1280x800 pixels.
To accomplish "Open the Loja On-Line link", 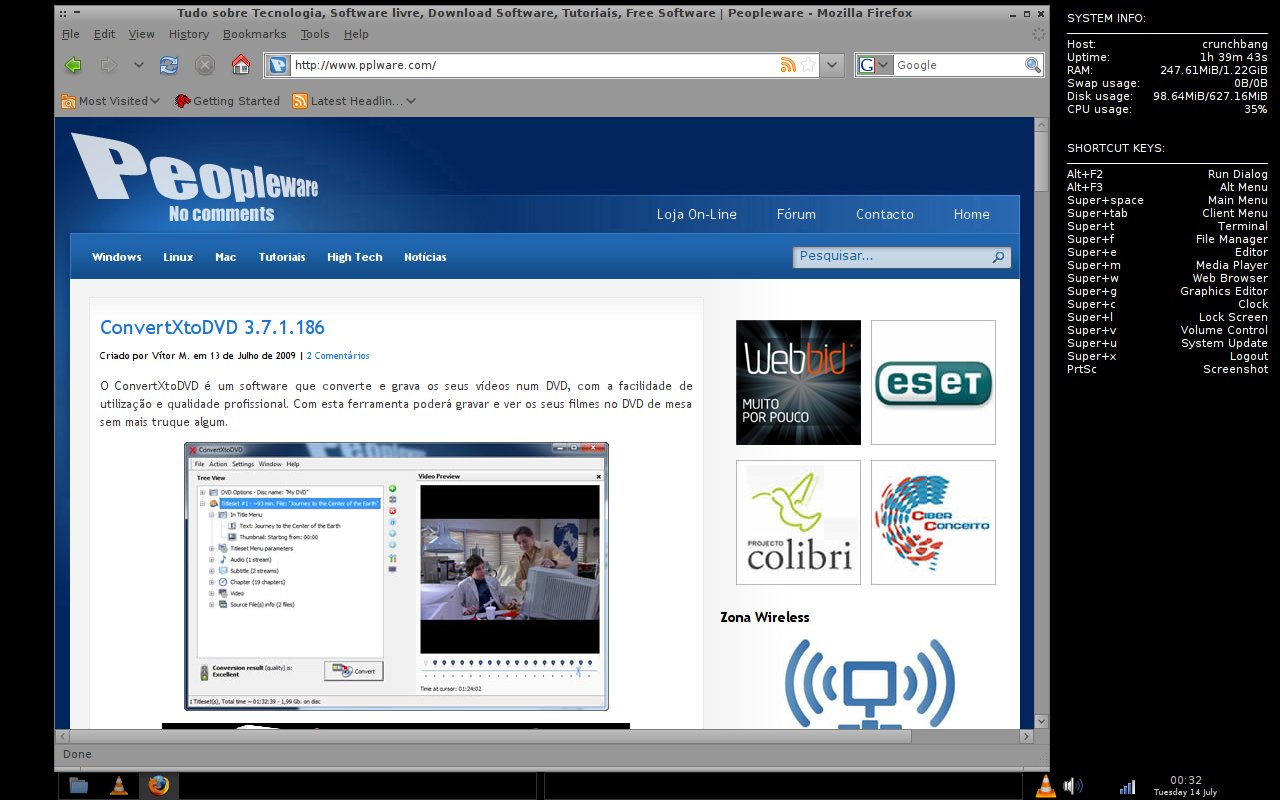I will pyautogui.click(x=697, y=214).
